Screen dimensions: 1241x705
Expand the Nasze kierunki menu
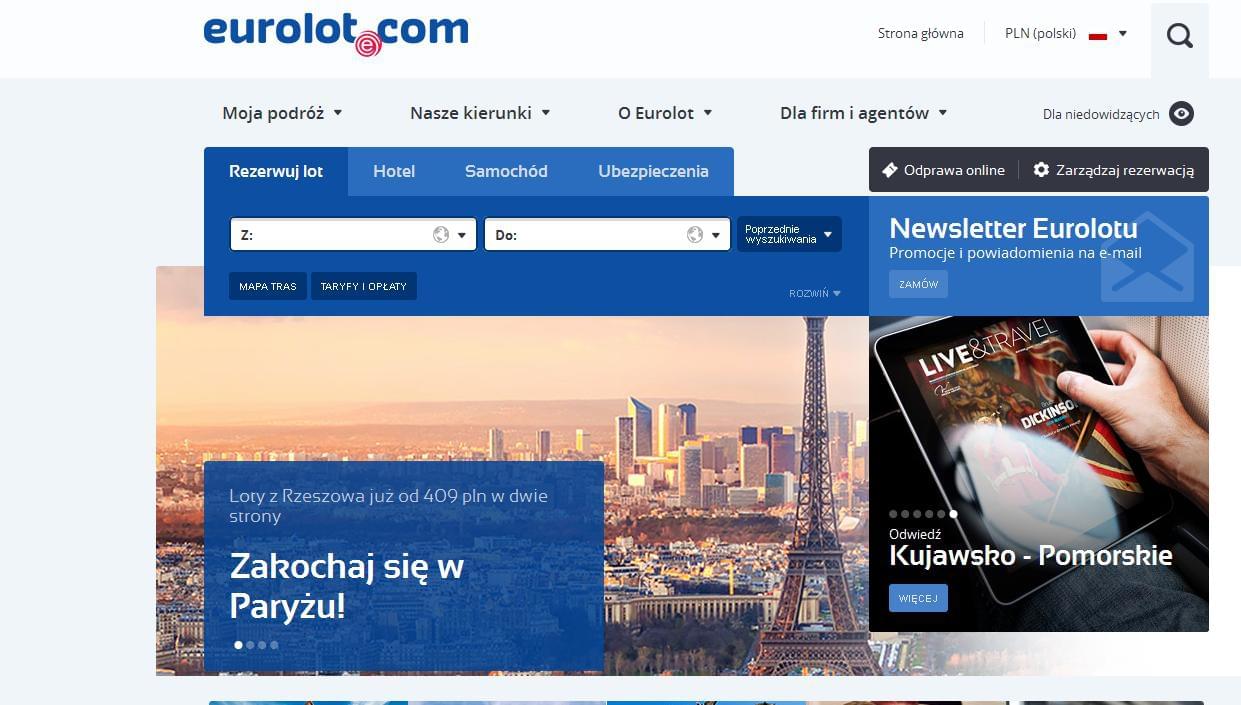pyautogui.click(x=480, y=113)
